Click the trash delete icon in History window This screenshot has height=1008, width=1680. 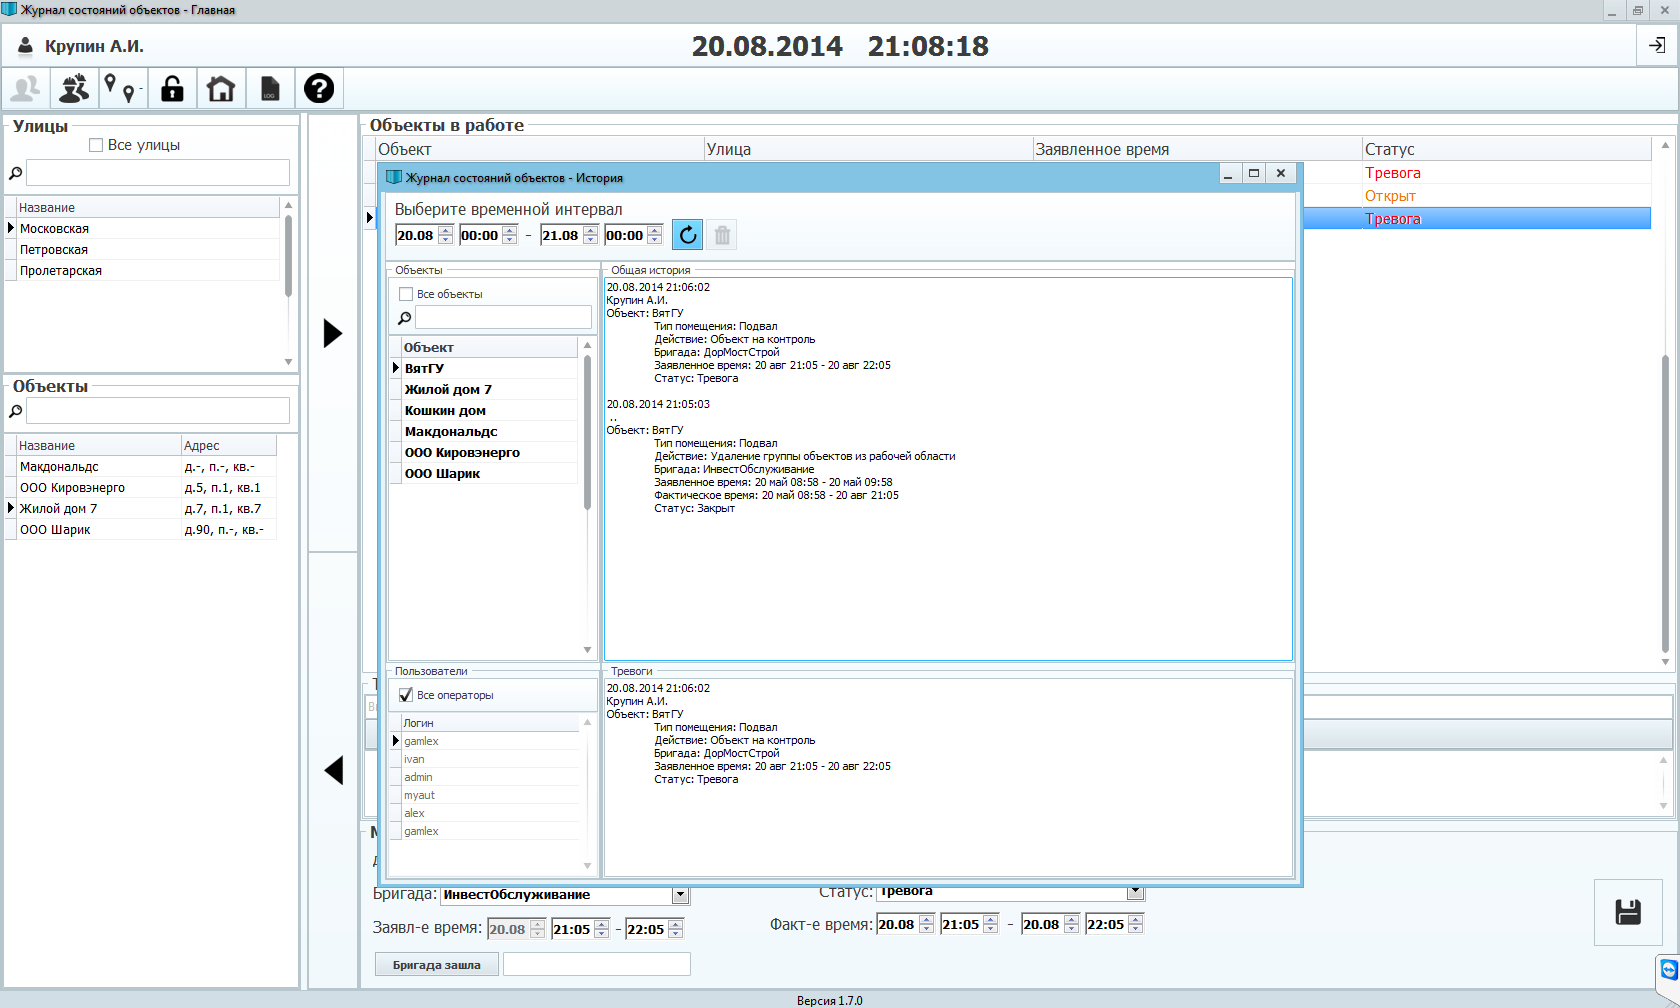click(x=722, y=235)
